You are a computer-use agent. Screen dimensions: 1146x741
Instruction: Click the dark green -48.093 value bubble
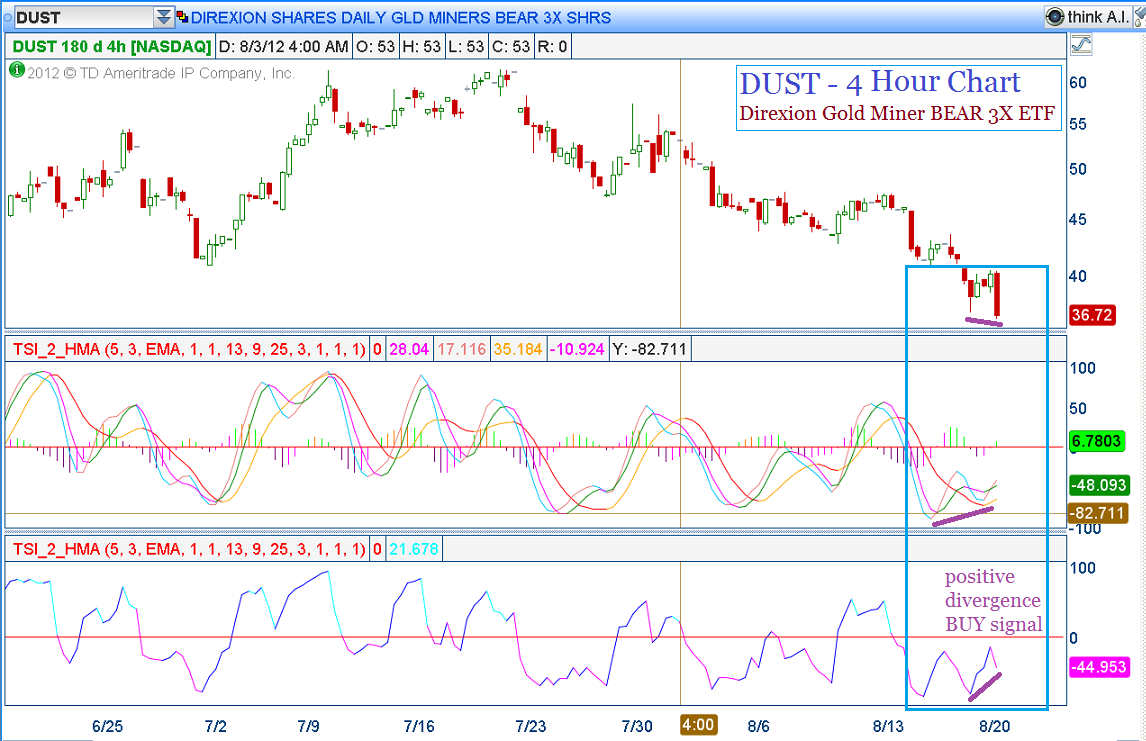coord(1099,484)
